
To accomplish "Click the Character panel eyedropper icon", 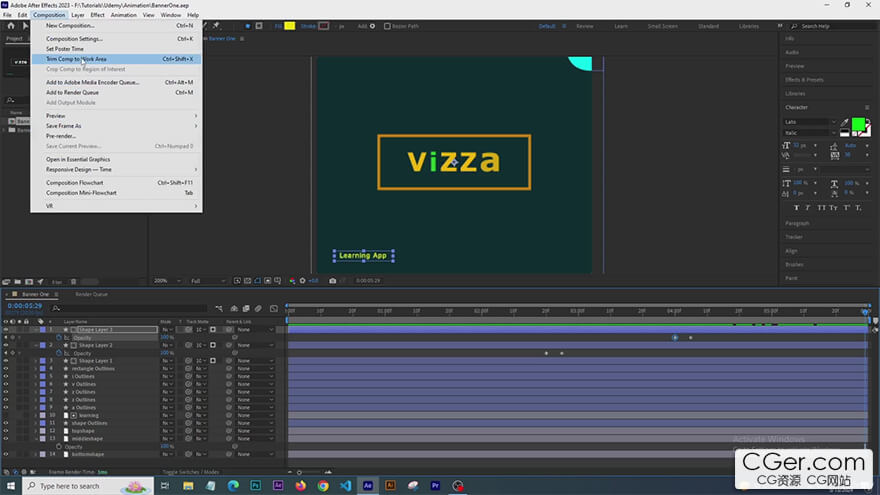I will pyautogui.click(x=844, y=122).
